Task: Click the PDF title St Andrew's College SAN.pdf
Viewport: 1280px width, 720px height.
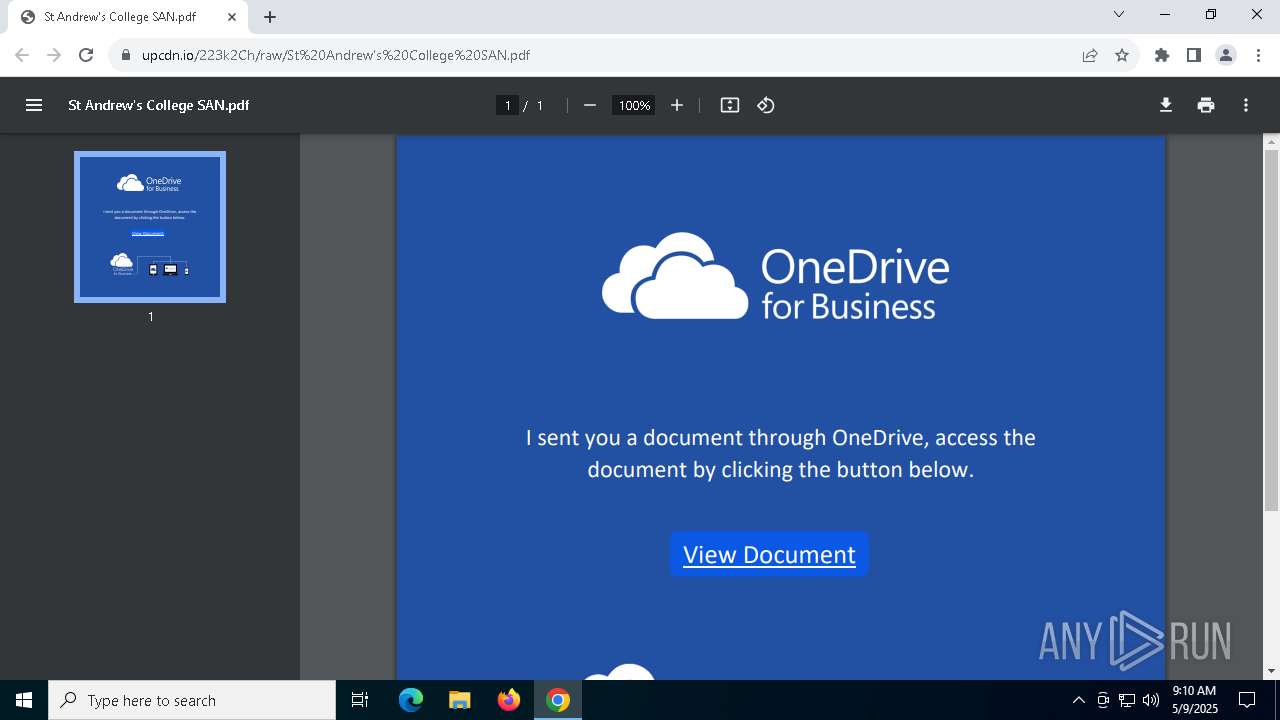Action: pyautogui.click(x=158, y=105)
